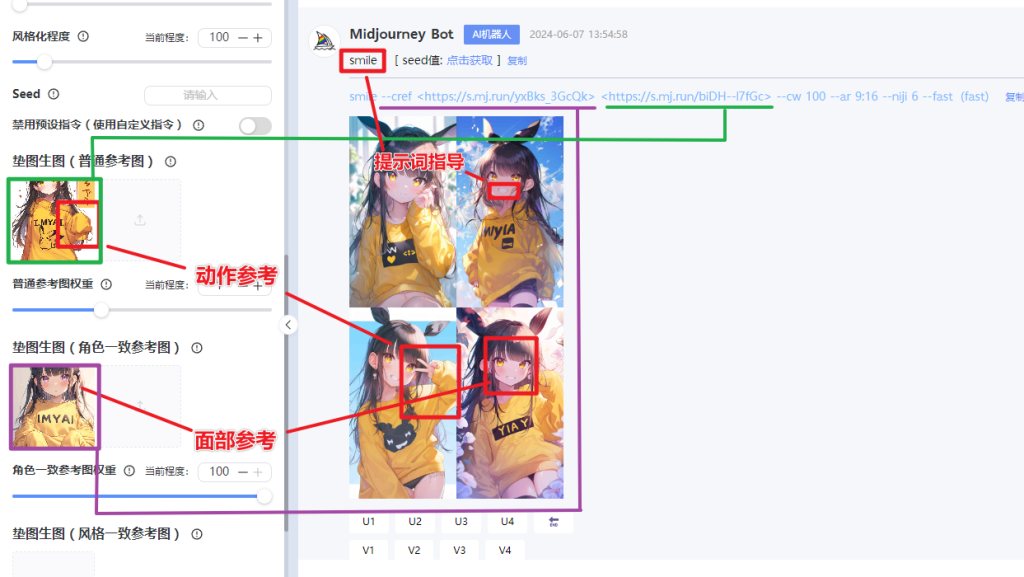
Task: Click info icon beside 垫图生图 (普通参考图)
Action: pos(170,161)
